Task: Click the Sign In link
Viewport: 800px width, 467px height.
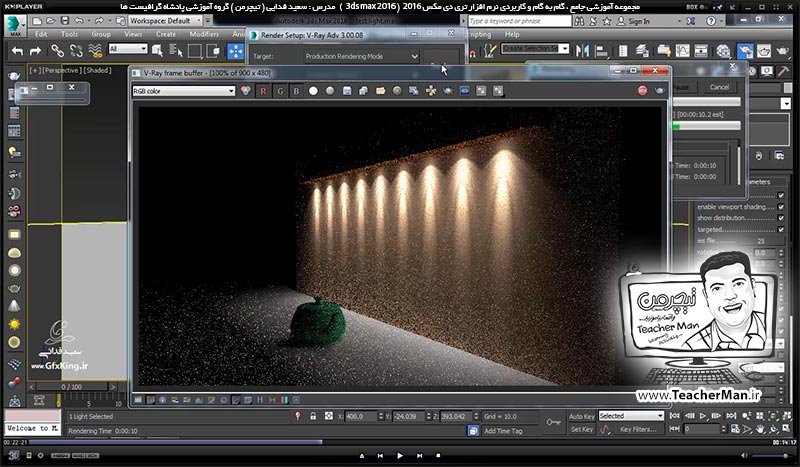Action: [639, 21]
